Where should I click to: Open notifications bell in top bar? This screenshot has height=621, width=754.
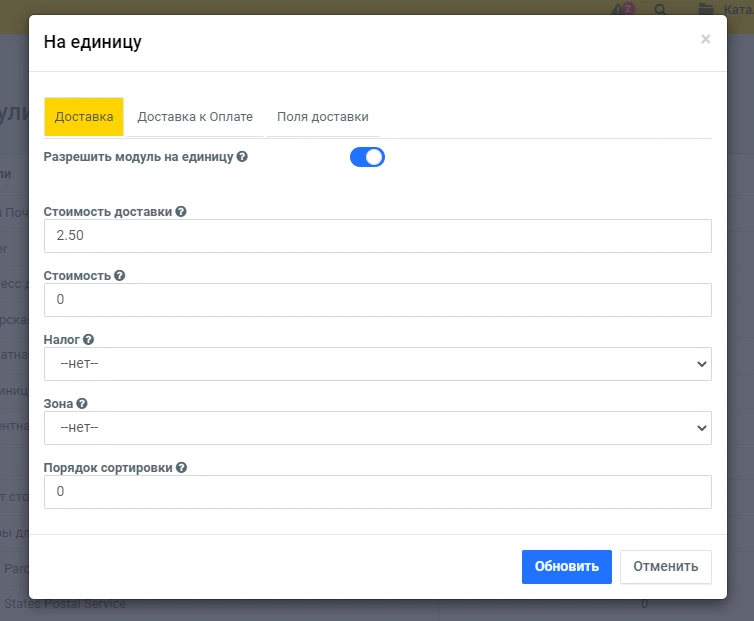623,9
